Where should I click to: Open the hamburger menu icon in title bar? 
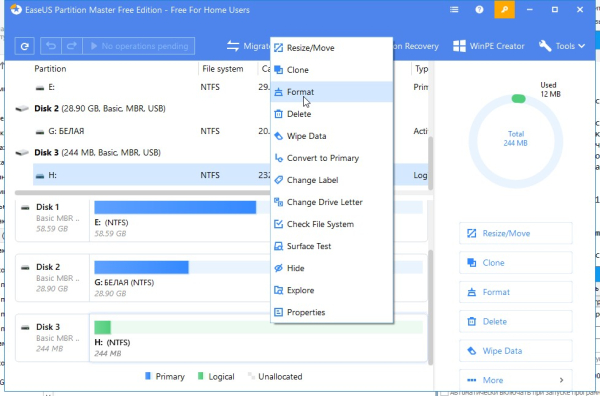(x=454, y=10)
